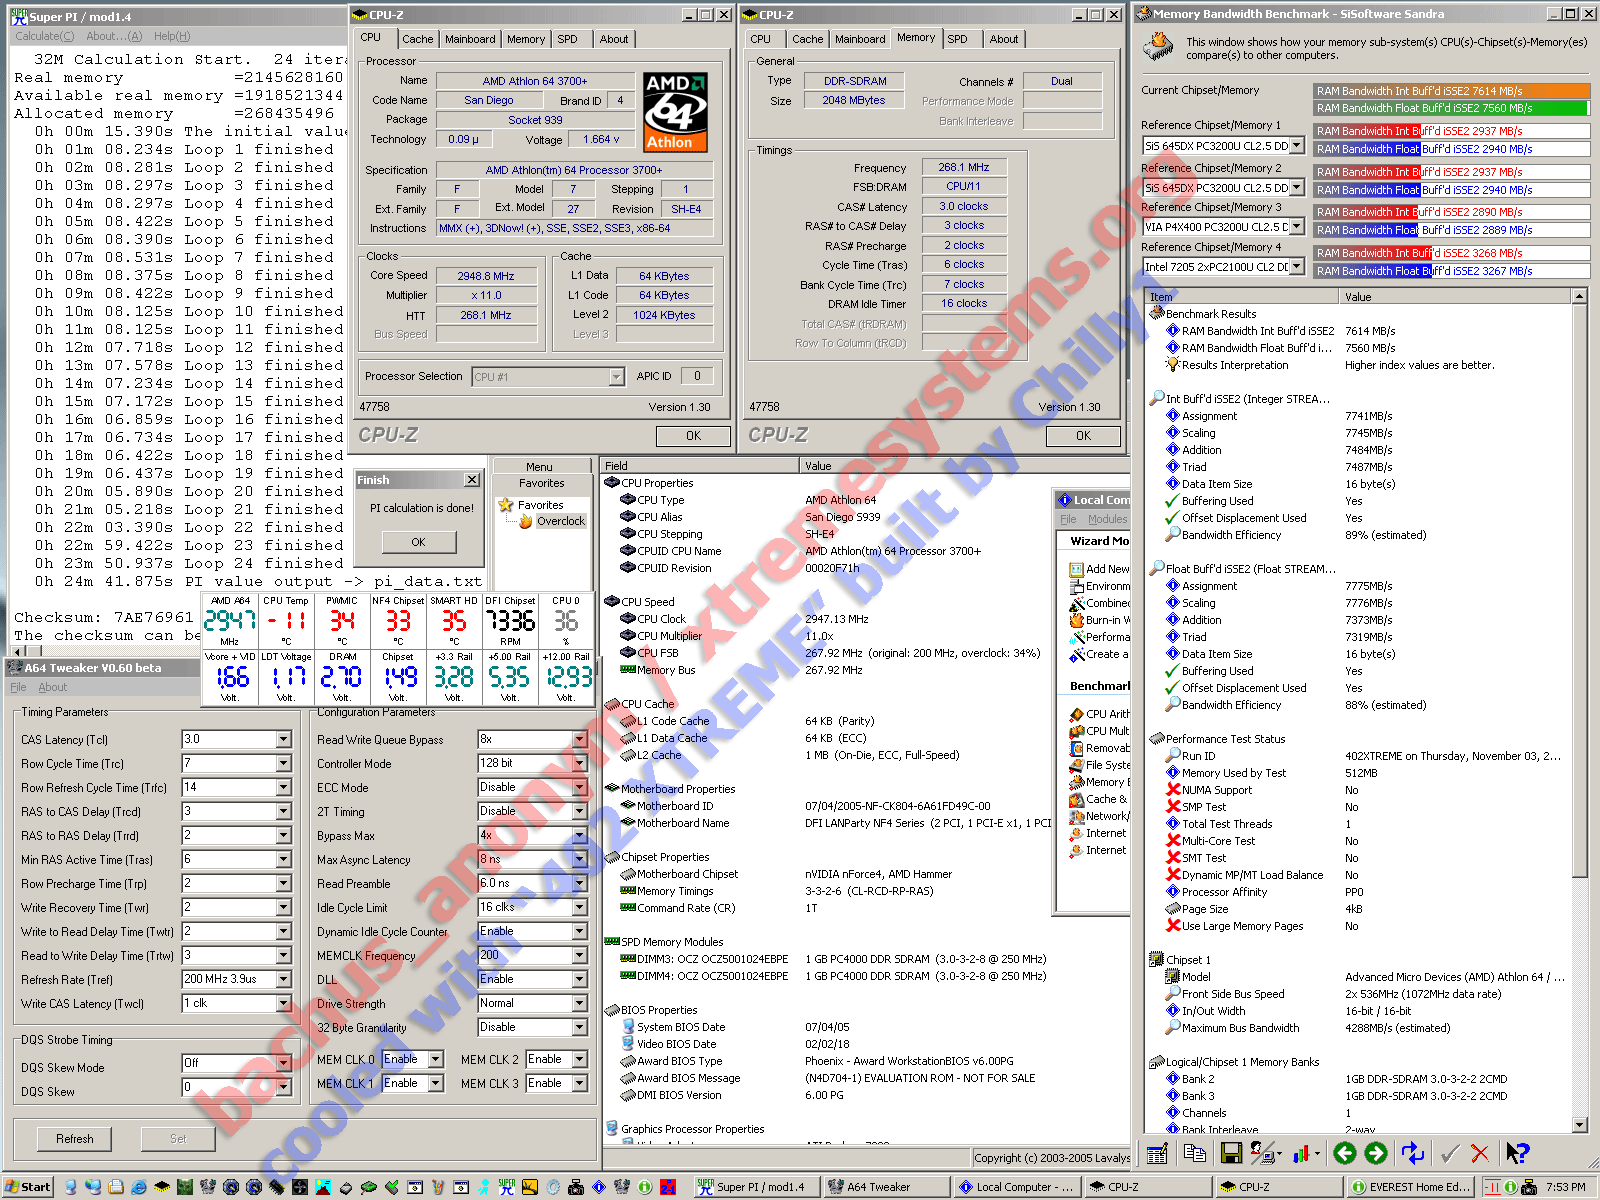Image resolution: width=1600 pixels, height=1200 pixels.
Task: Open the Burn-in Wizard icon in Sandra module list
Action: point(1076,620)
